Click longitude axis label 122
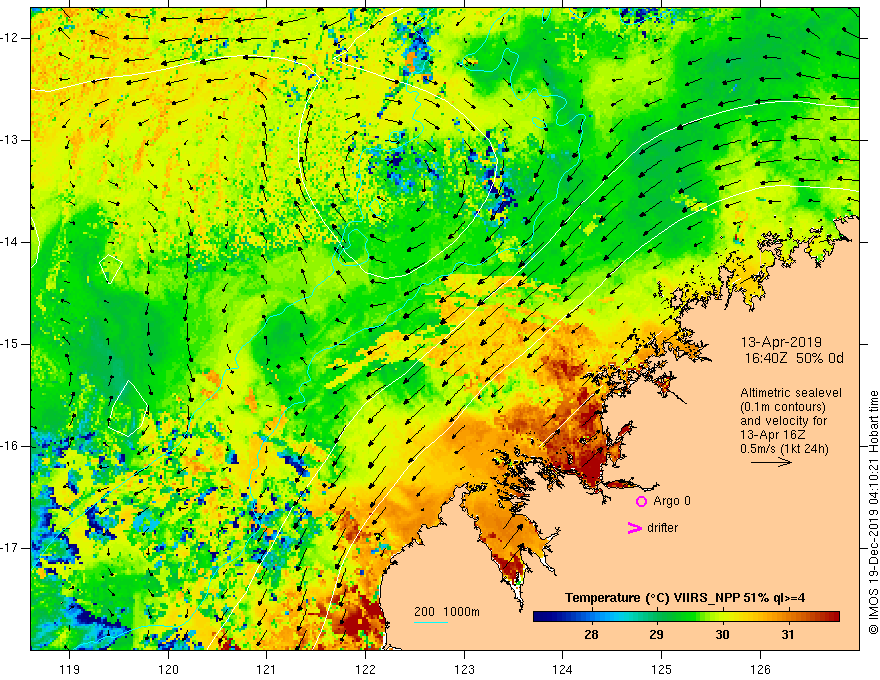The height and width of the screenshot is (680, 880). [365, 669]
